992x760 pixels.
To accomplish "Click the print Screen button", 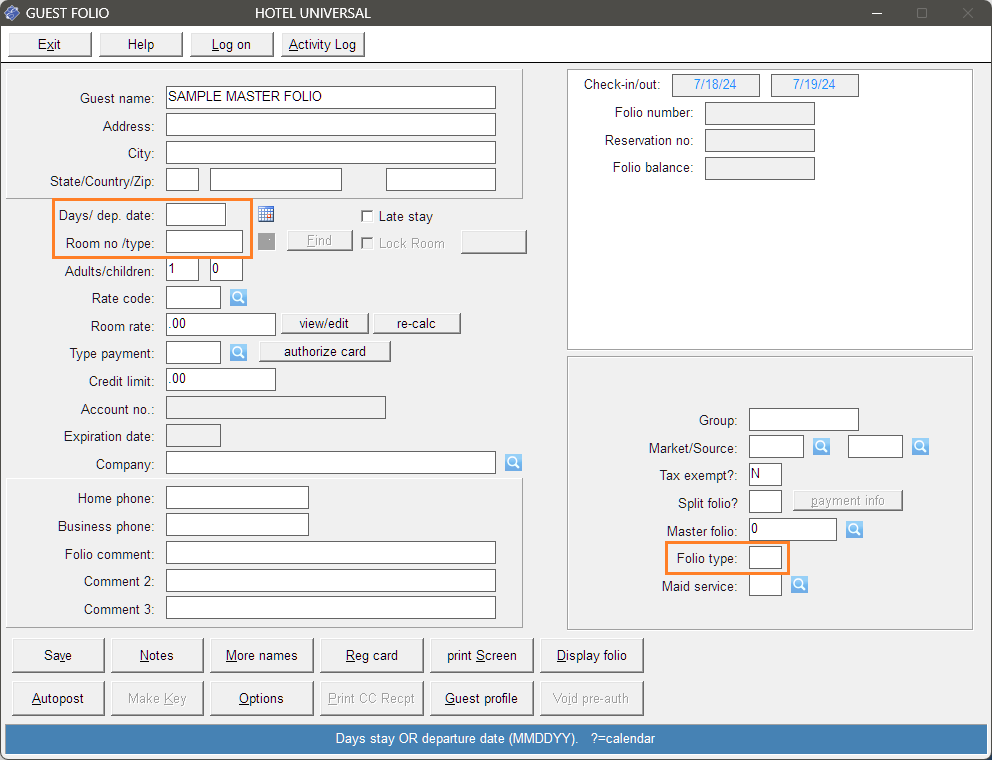I will point(482,656).
